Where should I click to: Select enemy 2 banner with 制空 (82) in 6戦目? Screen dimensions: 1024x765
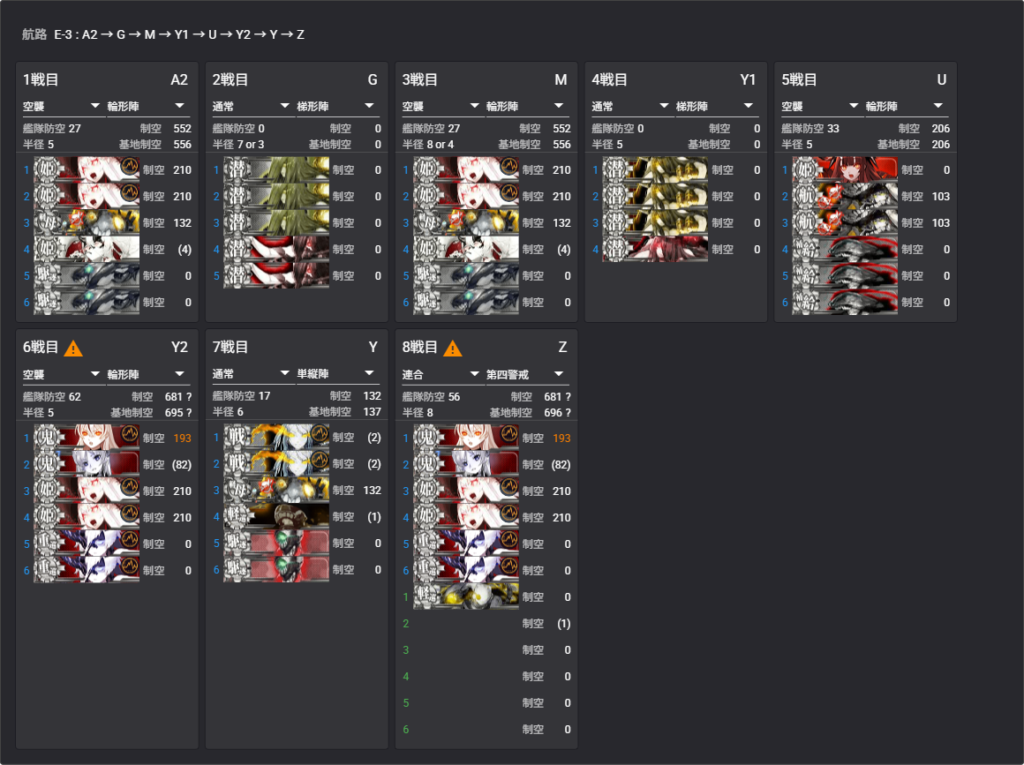(87, 464)
